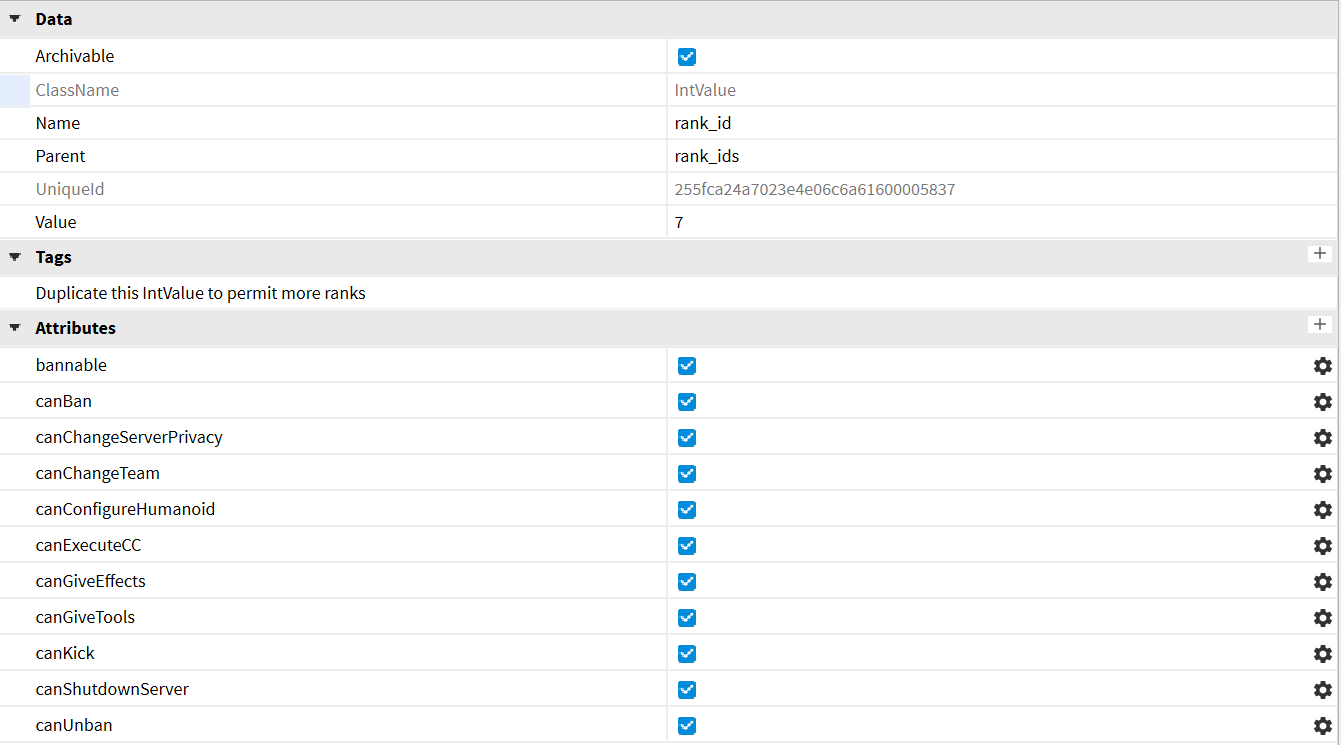Viewport: 1341px width, 745px height.
Task: Collapse the Attributes section
Action: click(13, 327)
